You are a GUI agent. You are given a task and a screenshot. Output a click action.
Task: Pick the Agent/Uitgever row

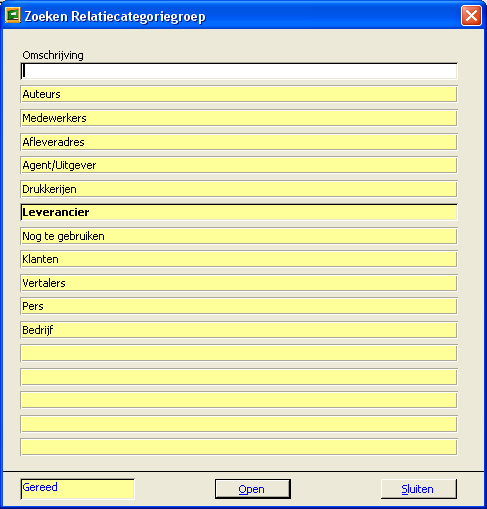(239, 165)
